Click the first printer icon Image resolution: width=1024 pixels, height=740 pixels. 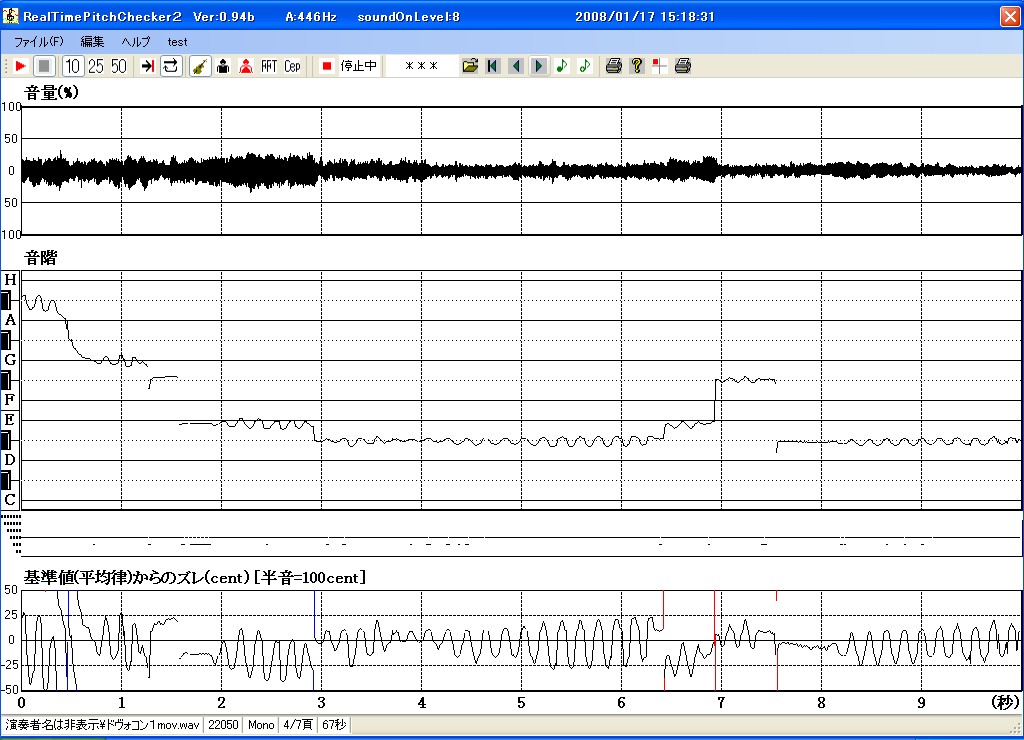pyautogui.click(x=613, y=66)
